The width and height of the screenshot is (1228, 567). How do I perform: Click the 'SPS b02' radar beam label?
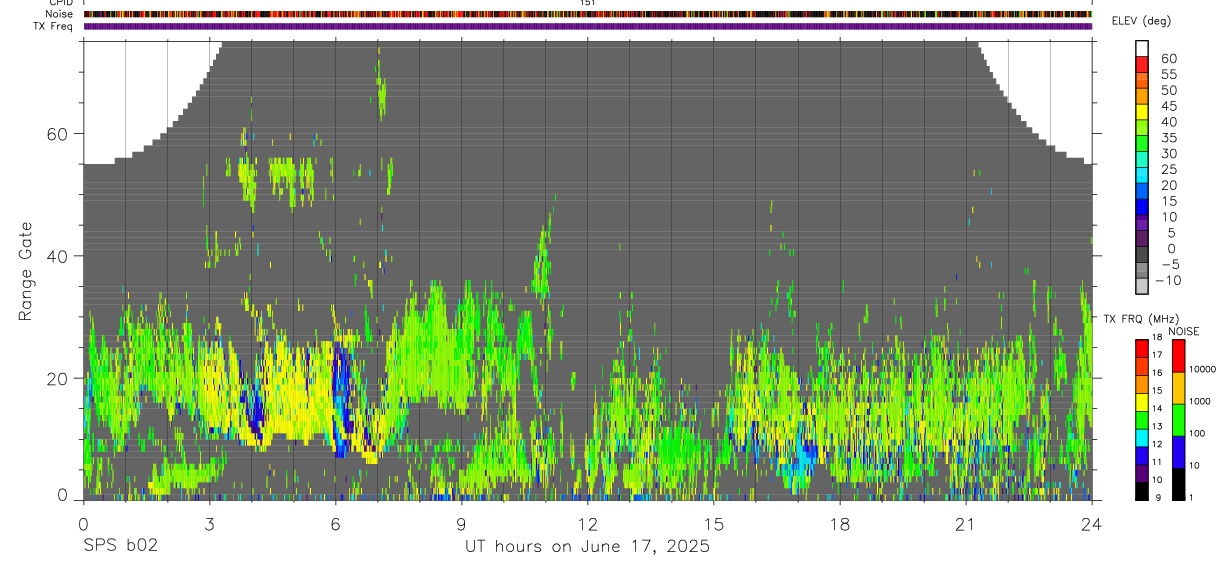click(120, 546)
